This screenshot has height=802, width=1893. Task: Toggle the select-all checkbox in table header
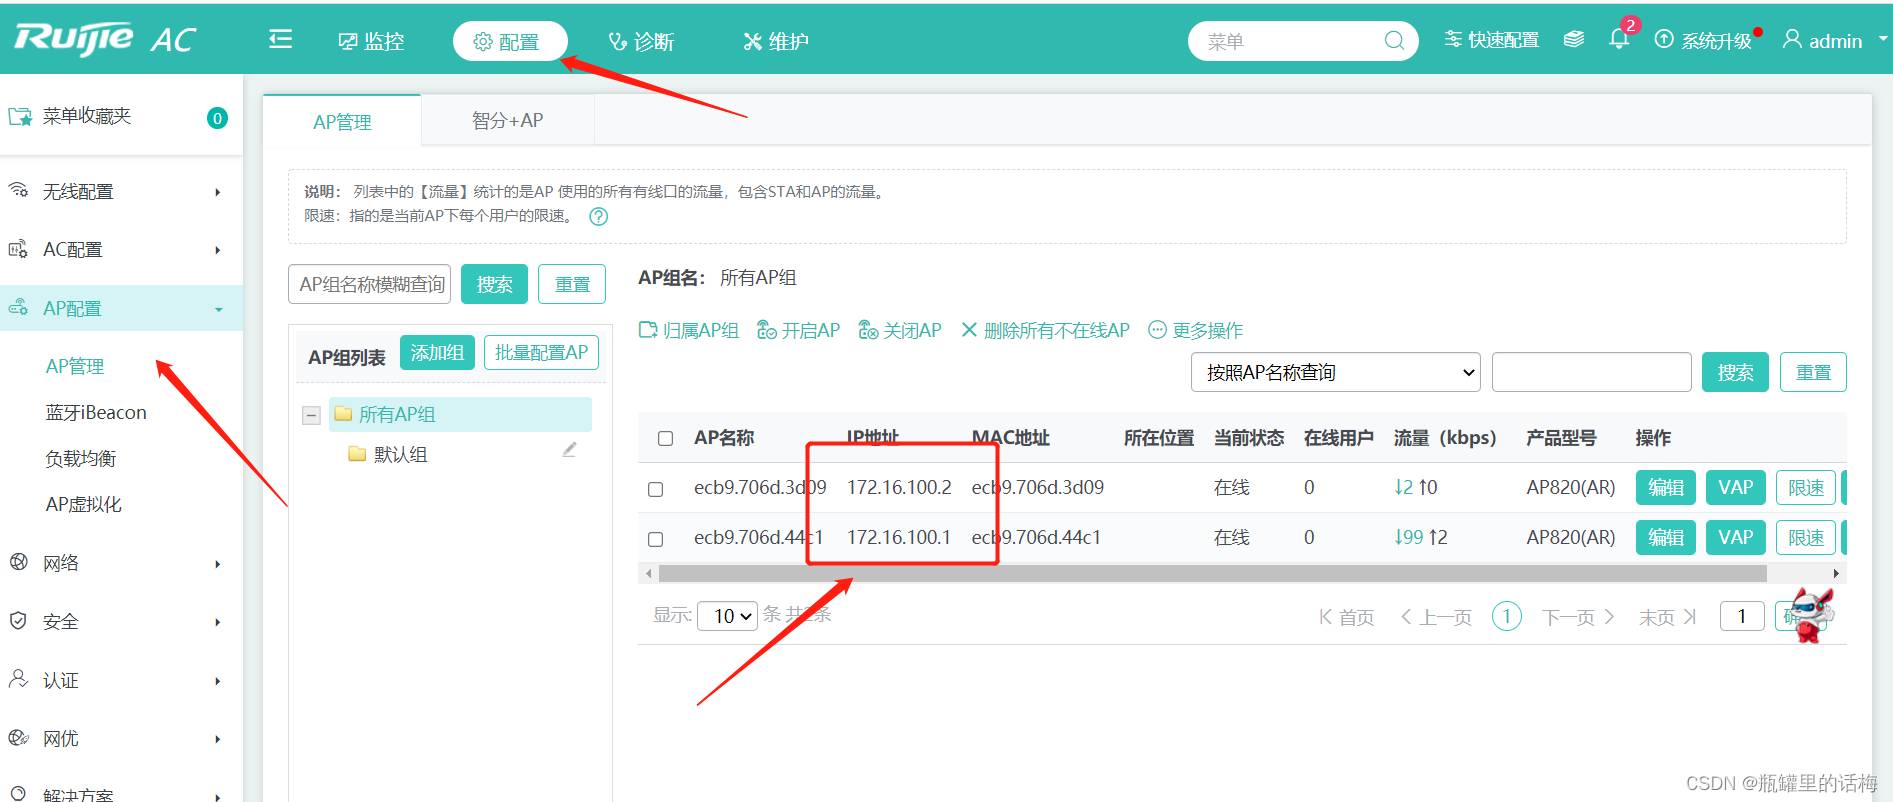(x=666, y=438)
